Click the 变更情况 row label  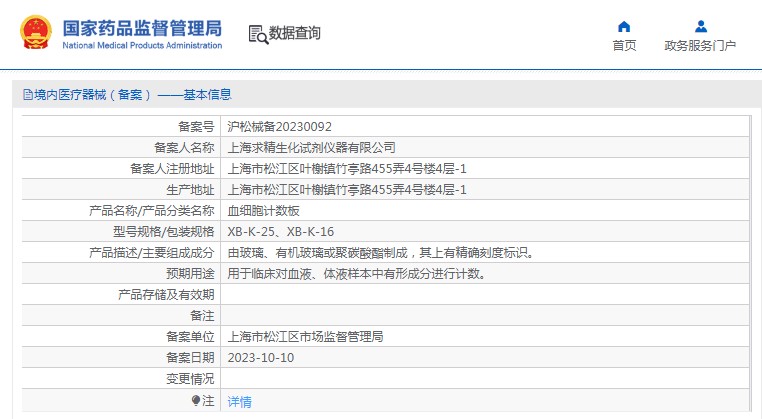pyautogui.click(x=190, y=379)
